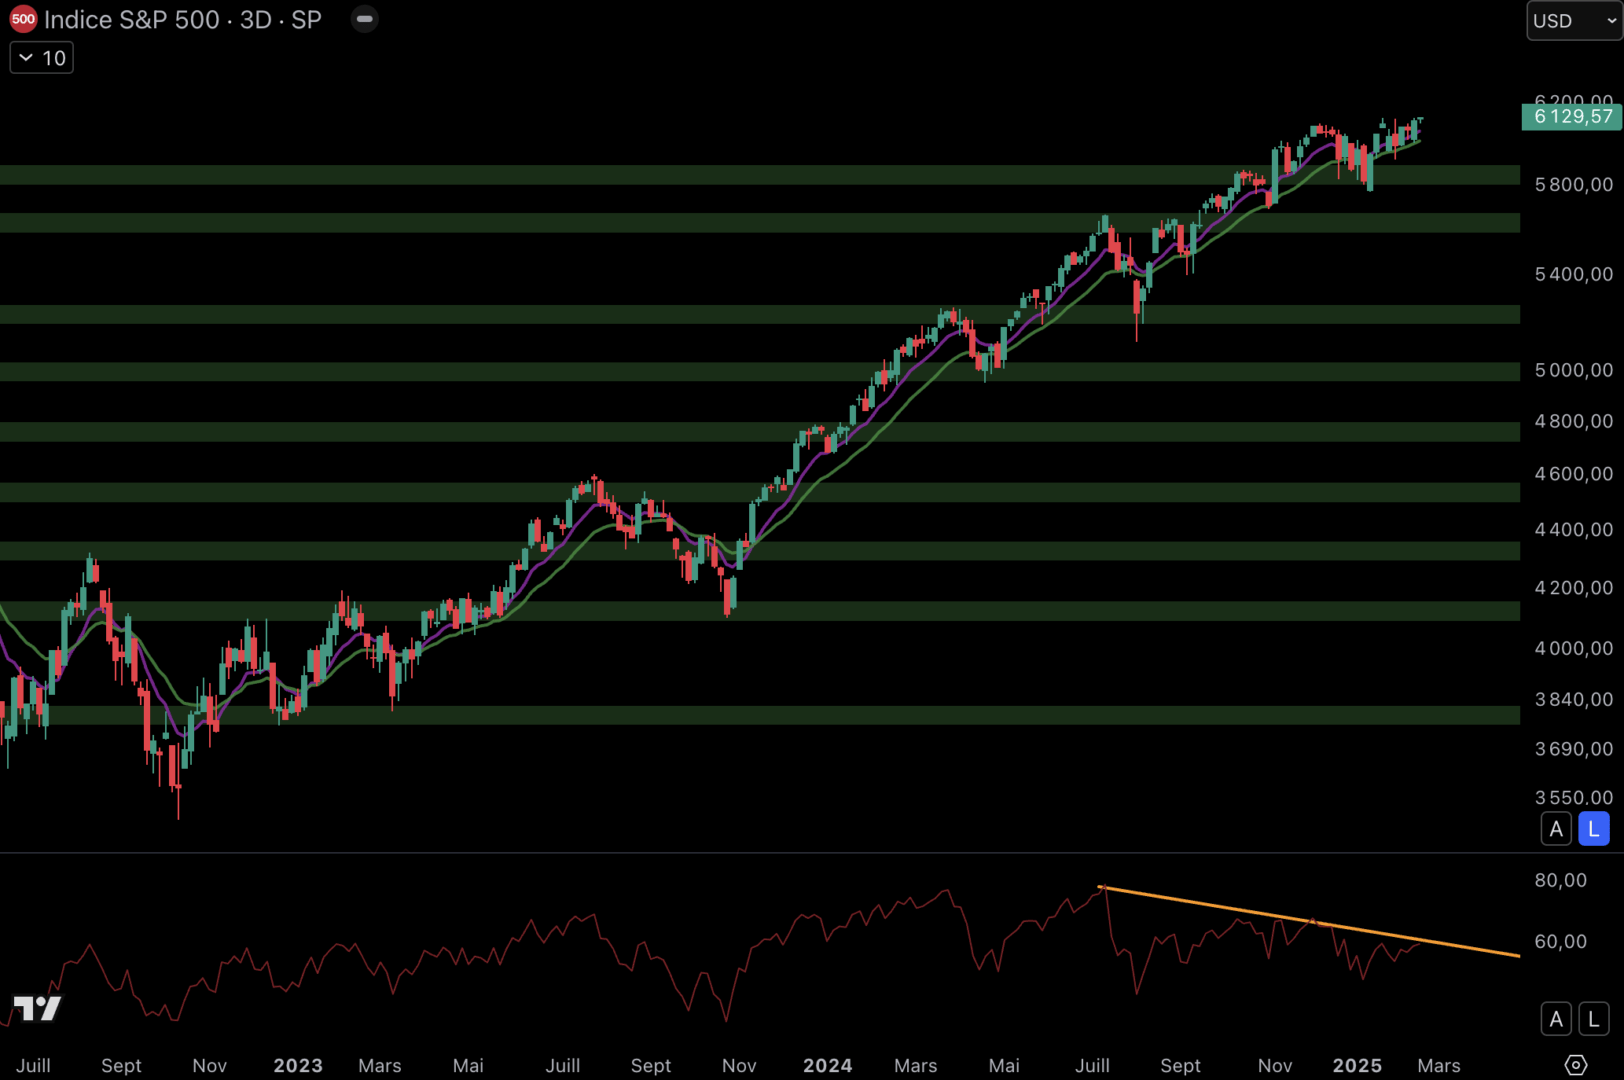The height and width of the screenshot is (1080, 1624).
Task: Click the RSI 60,00 axis label
Action: (x=1561, y=941)
